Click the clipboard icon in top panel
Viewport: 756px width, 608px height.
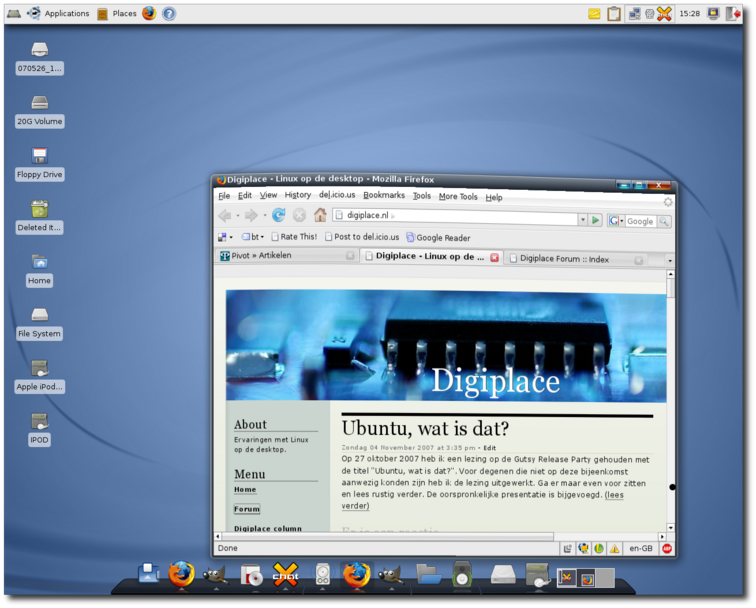(x=614, y=14)
